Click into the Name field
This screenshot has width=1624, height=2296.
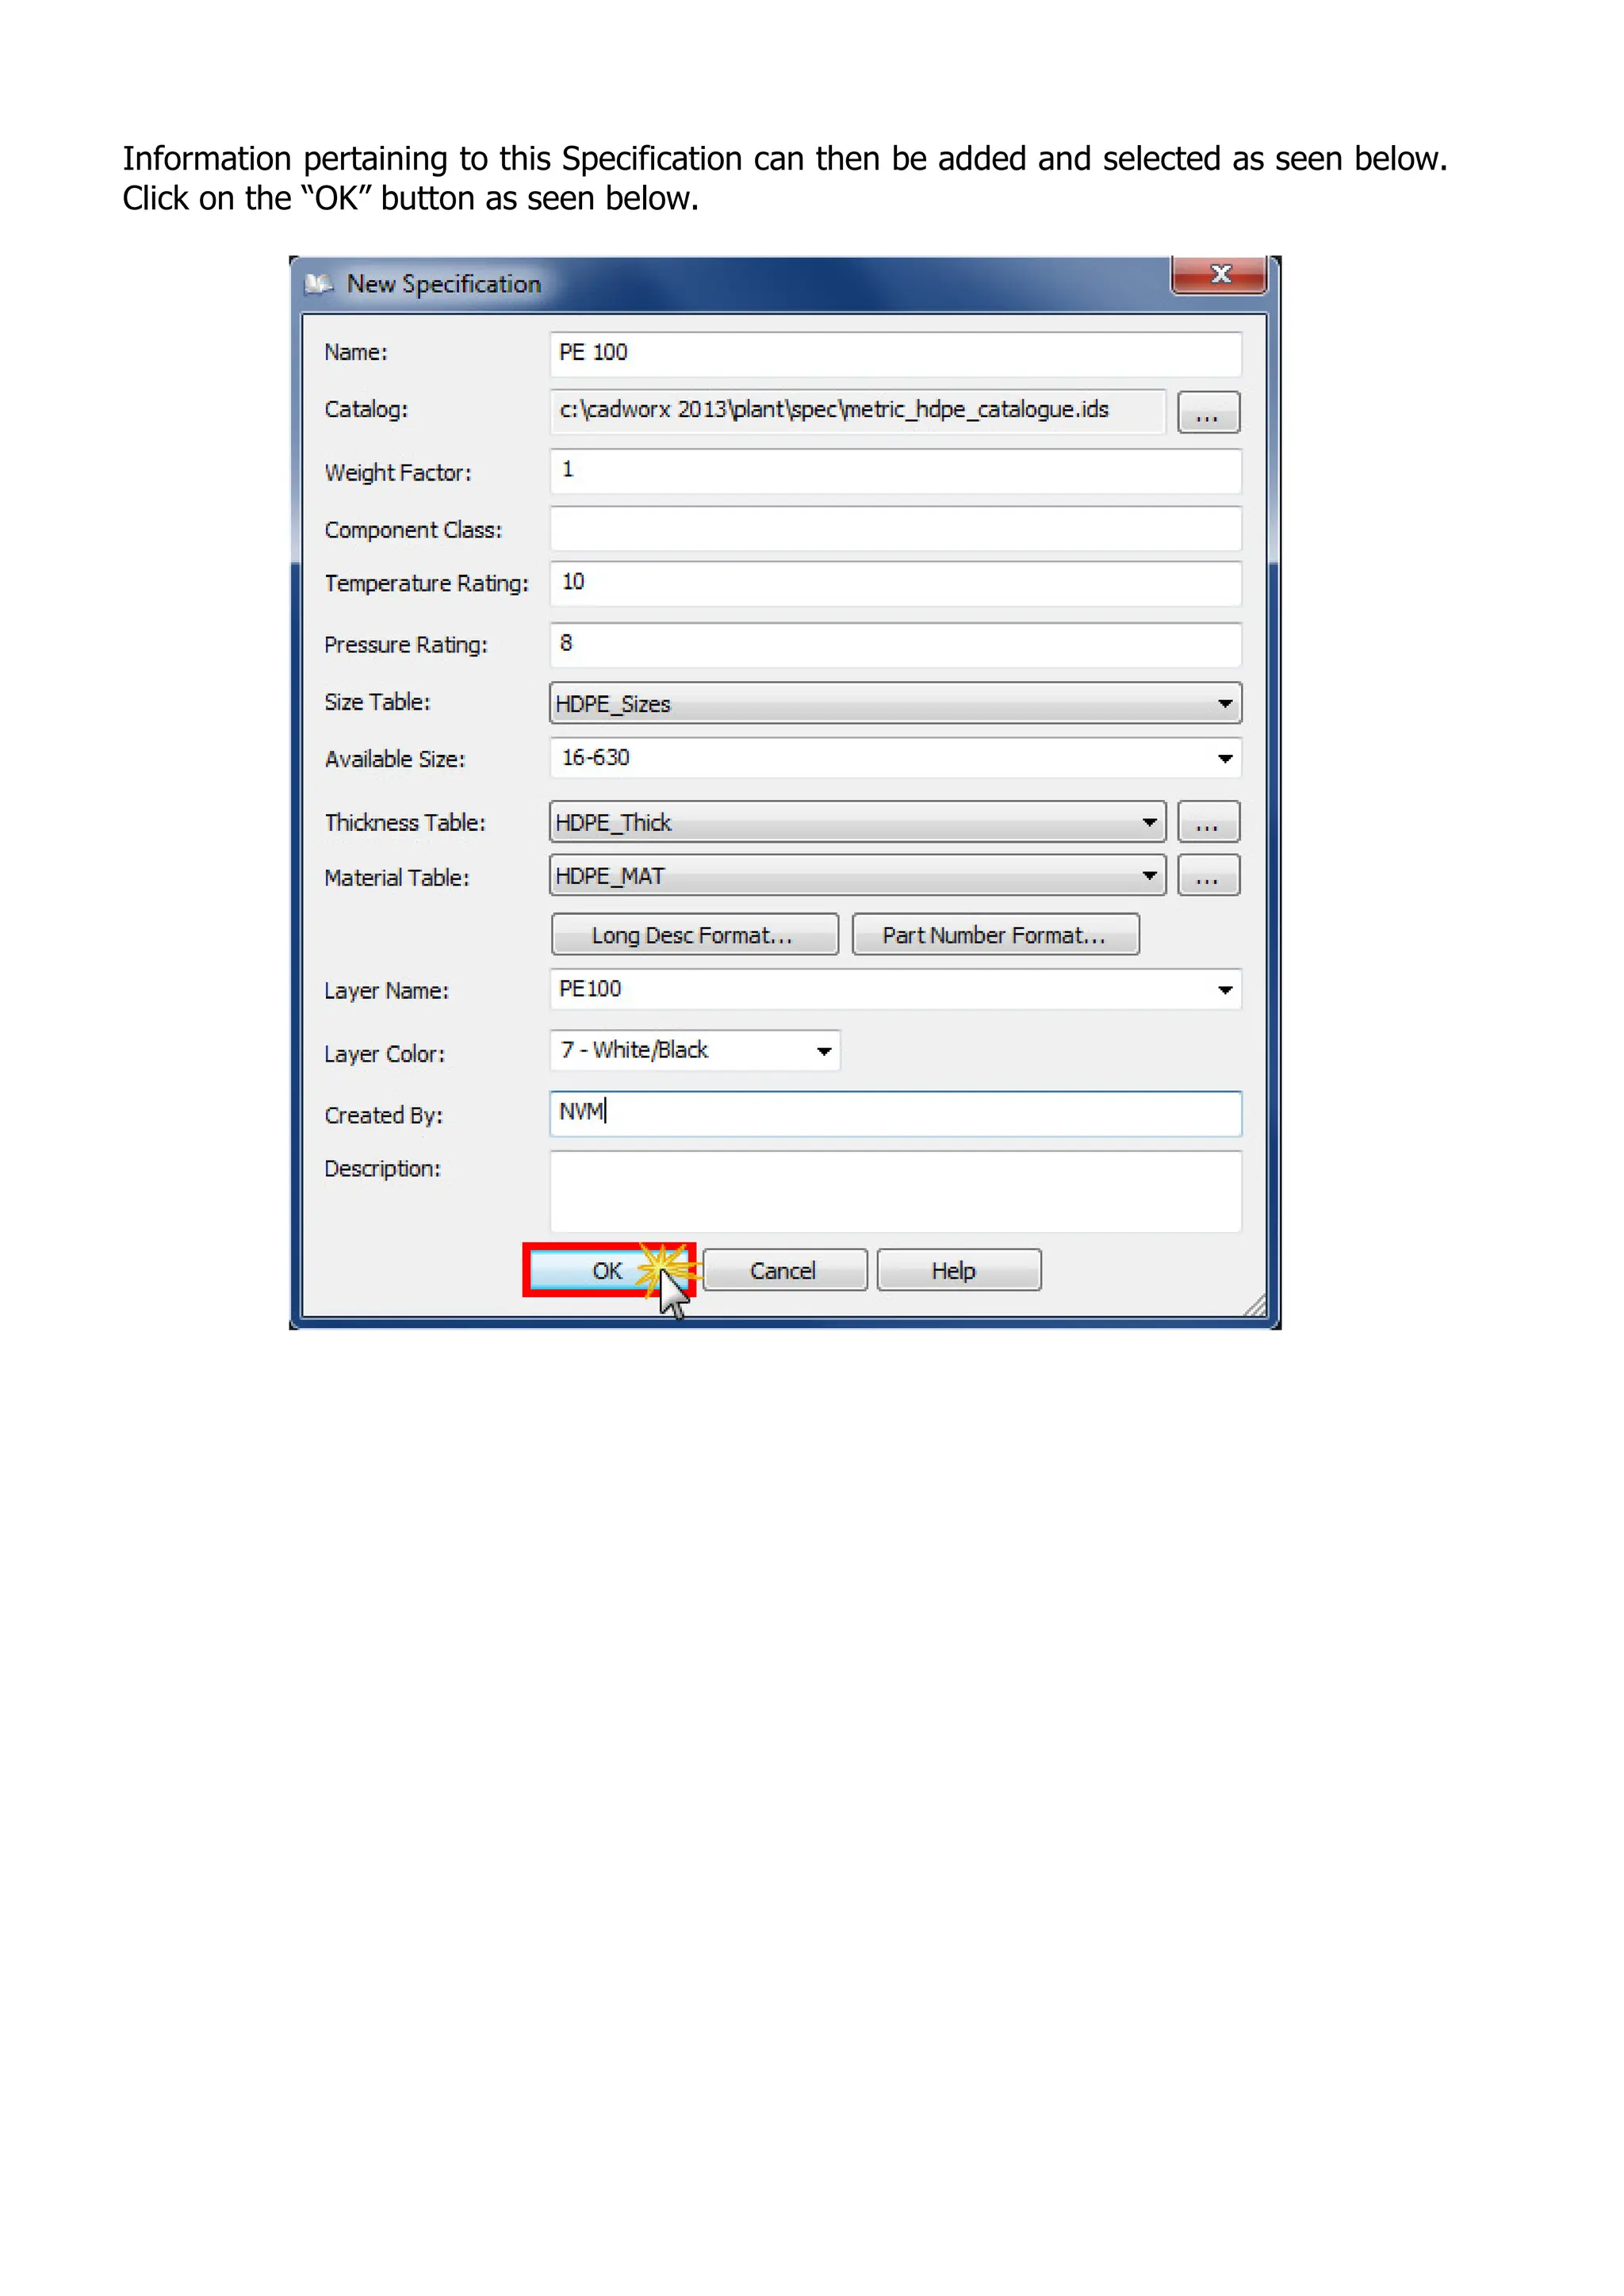894,354
